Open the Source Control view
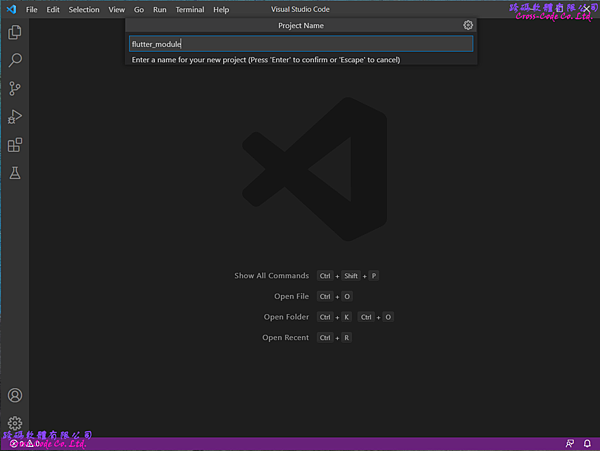600x451 pixels. pyautogui.click(x=15, y=88)
